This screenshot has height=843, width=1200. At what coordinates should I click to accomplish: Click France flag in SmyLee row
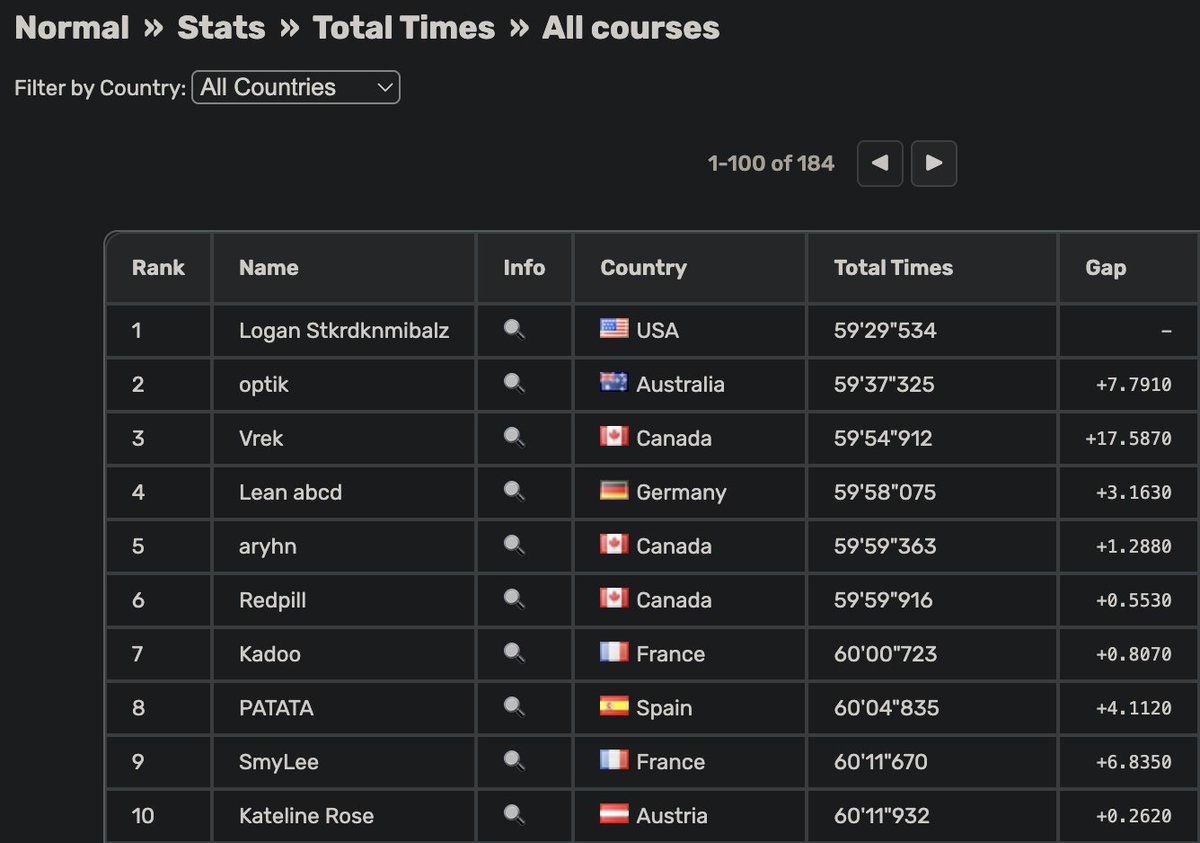click(x=614, y=760)
